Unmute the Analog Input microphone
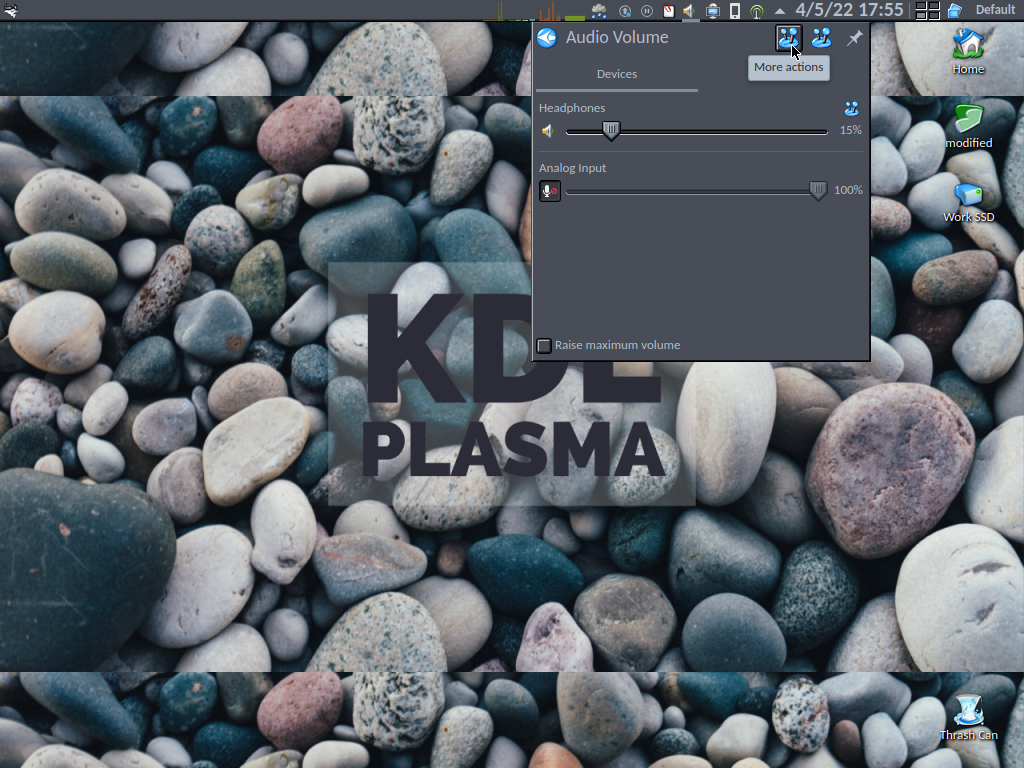 coord(550,191)
